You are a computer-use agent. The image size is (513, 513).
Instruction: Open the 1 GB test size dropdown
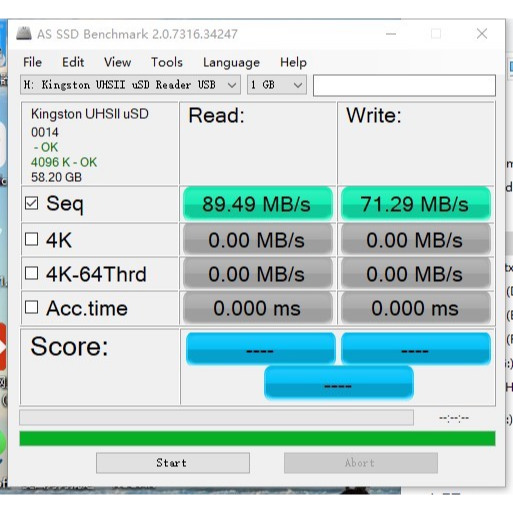click(x=277, y=85)
